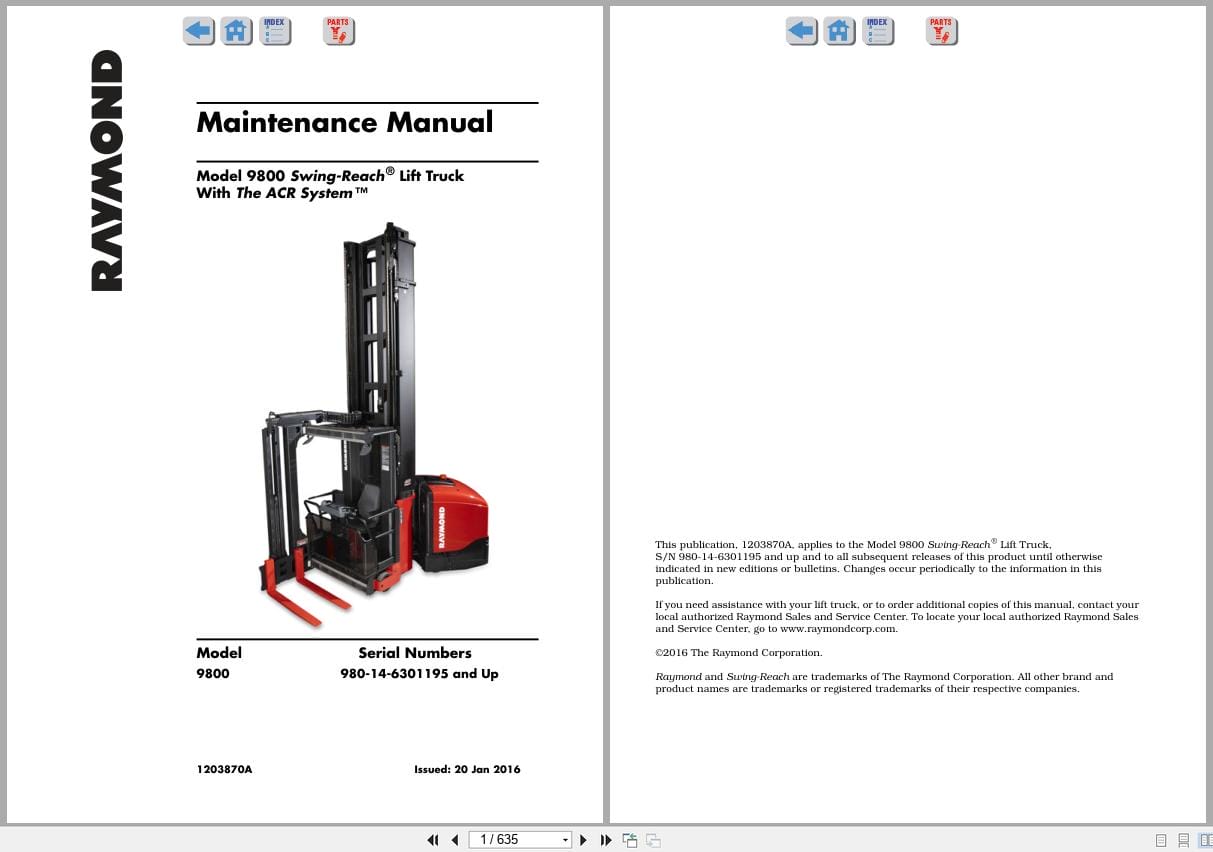Open the PARTS icon on right page

[942, 31]
